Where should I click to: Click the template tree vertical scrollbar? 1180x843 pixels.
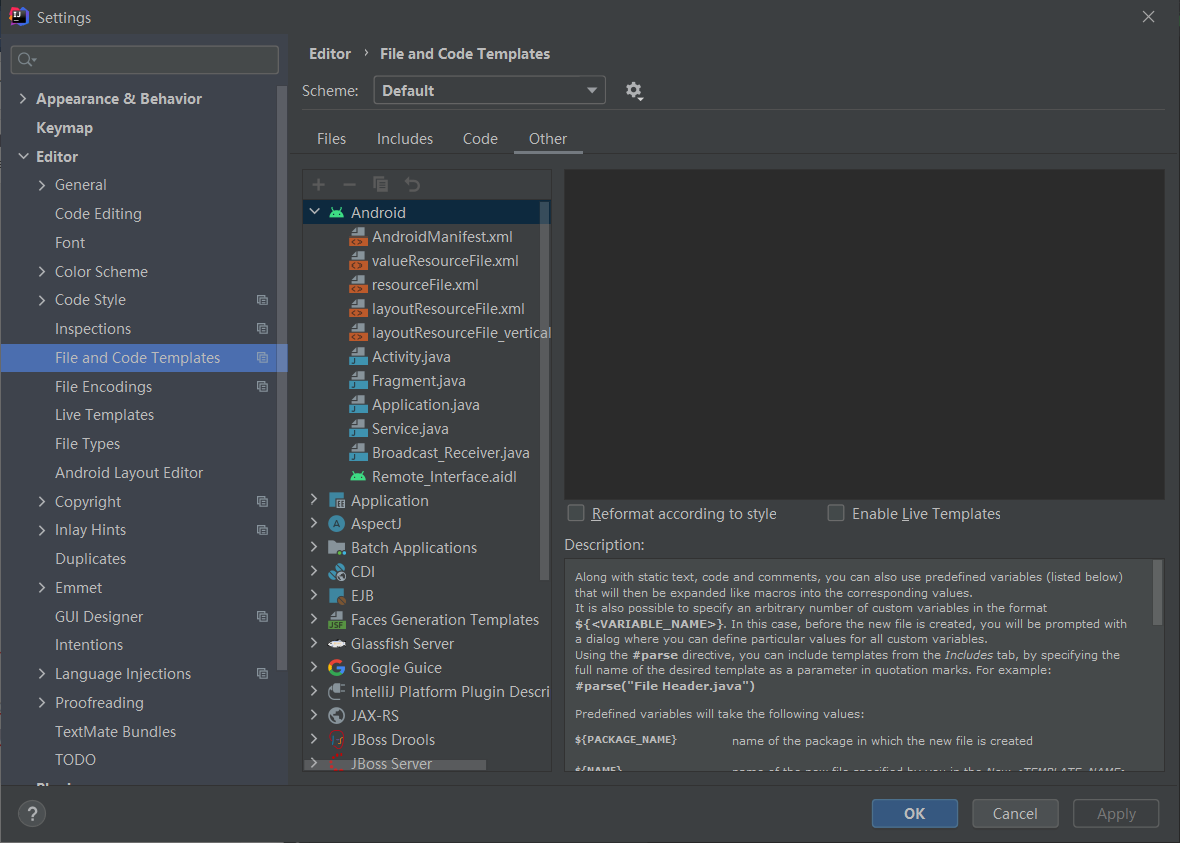(545, 390)
